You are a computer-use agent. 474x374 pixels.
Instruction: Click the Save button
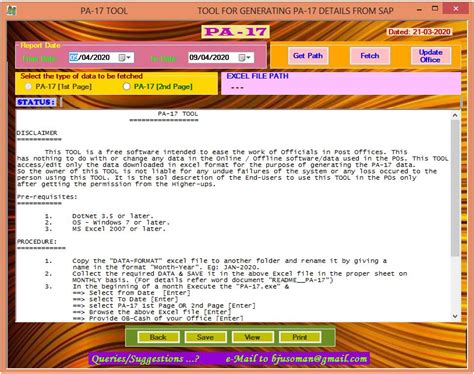[205, 337]
